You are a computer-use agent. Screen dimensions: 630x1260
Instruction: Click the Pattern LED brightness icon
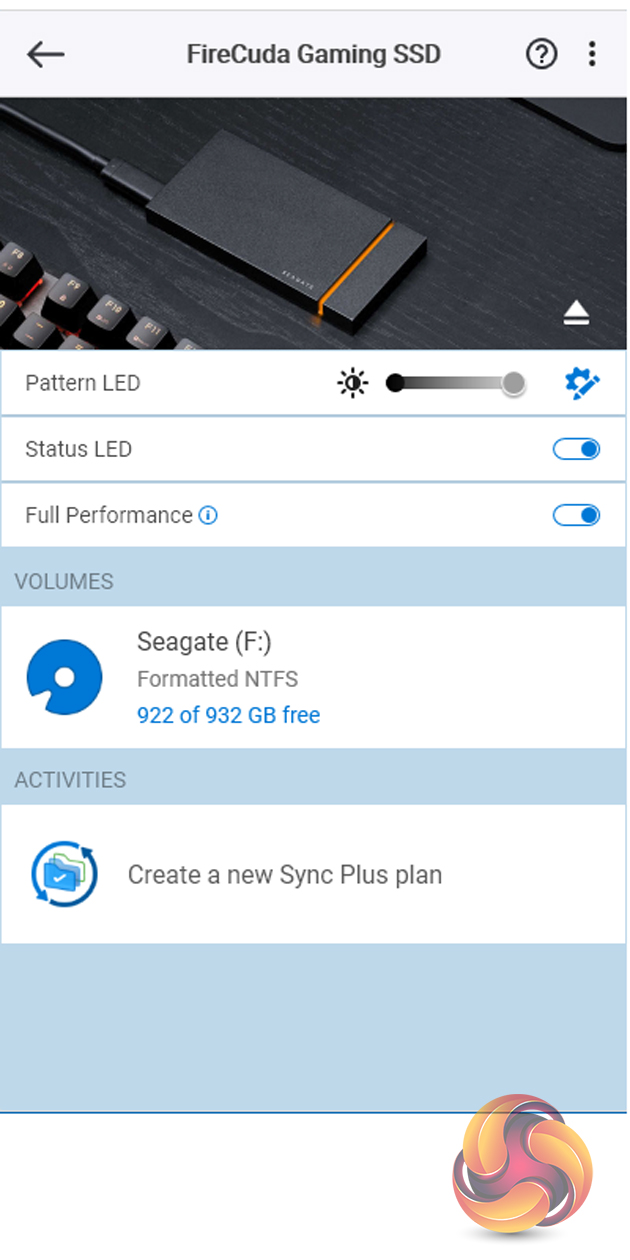click(x=352, y=383)
